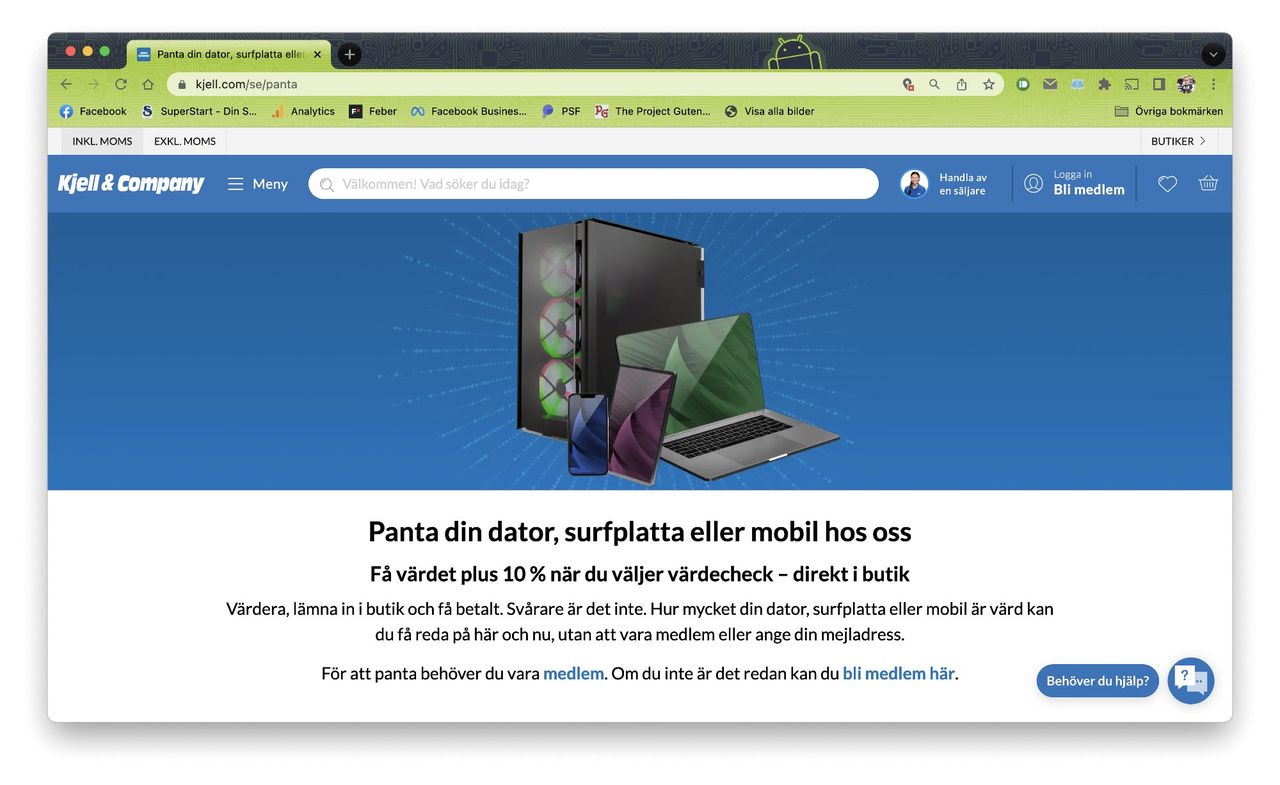Follow the 'bli medlem här' link
This screenshot has height=785, width=1280.
[x=897, y=673]
